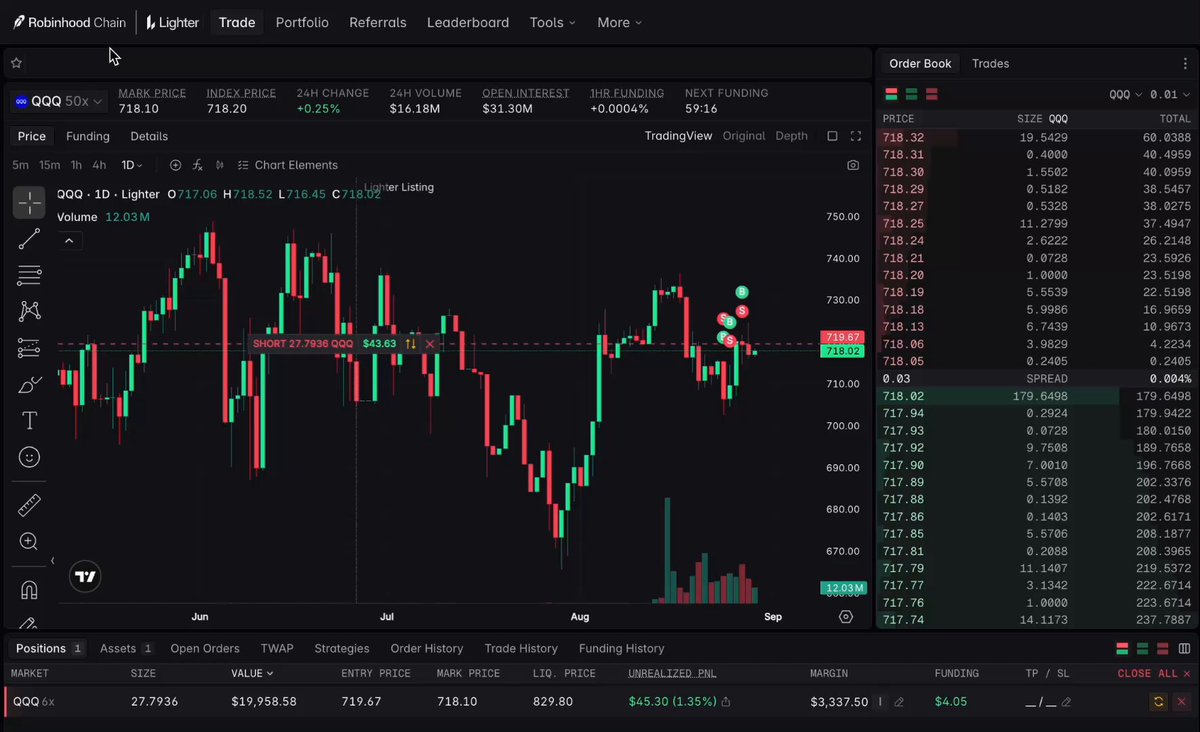Add a compare symbol with the plus circle
Screen dimensions: 1200x732
pos(176,165)
